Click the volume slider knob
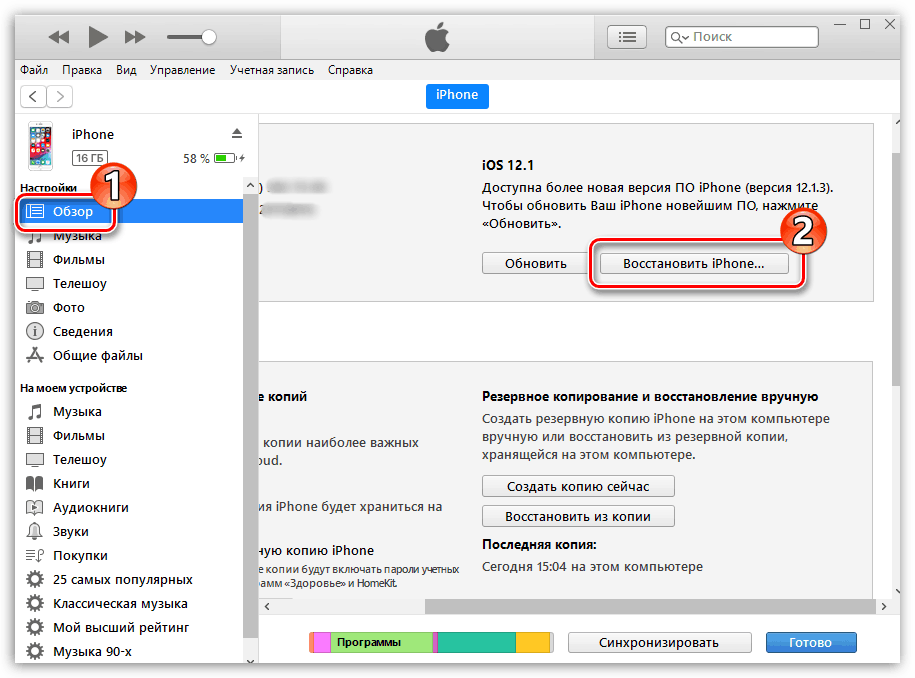 tap(209, 37)
